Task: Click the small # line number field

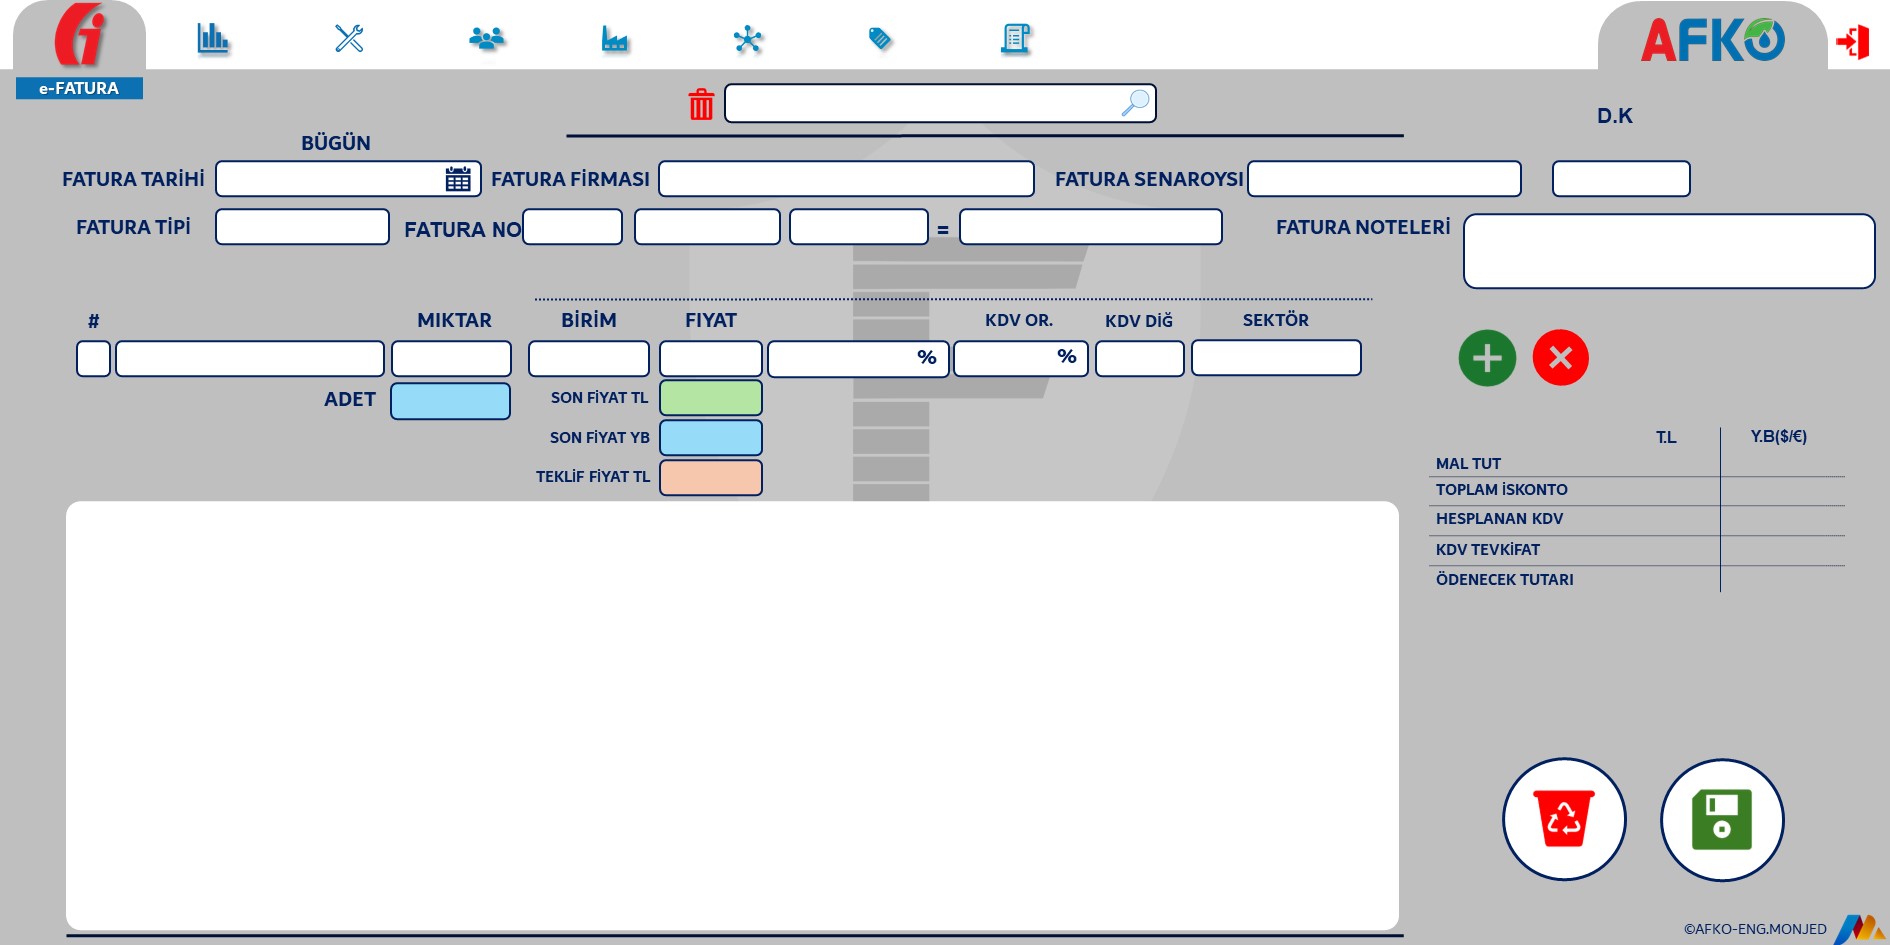Action: tap(93, 359)
